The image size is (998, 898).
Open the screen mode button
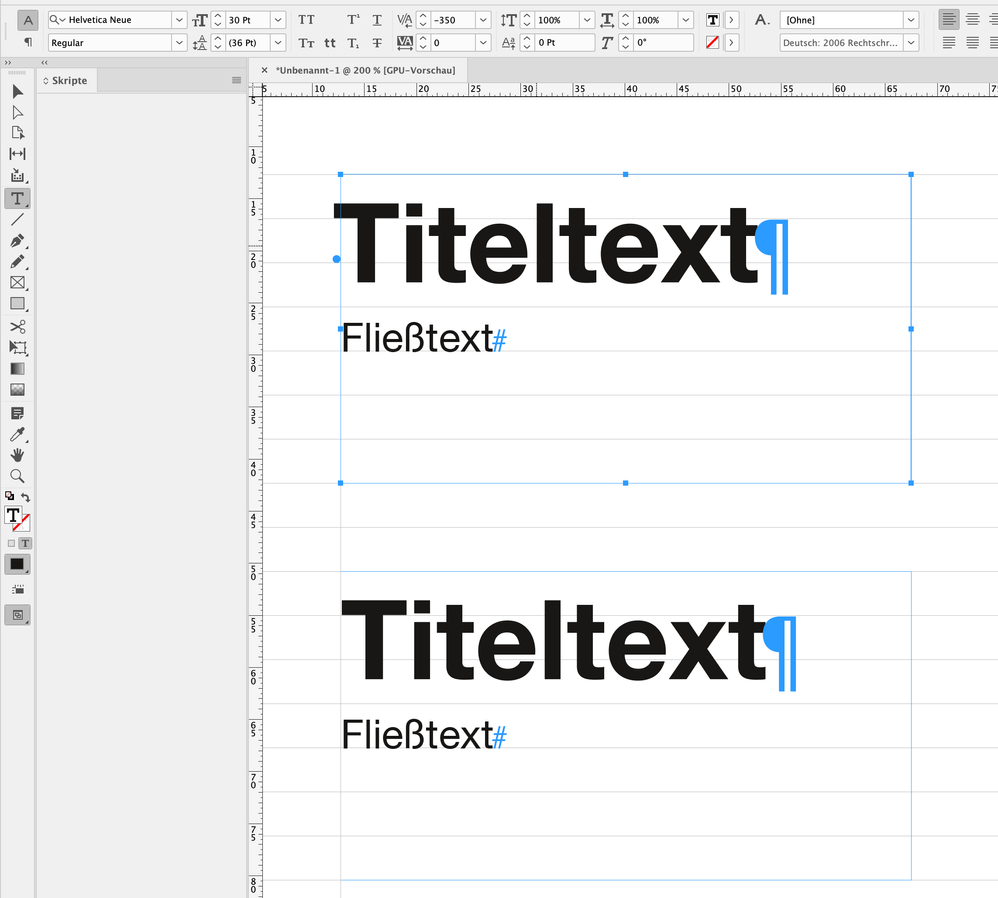(17, 615)
